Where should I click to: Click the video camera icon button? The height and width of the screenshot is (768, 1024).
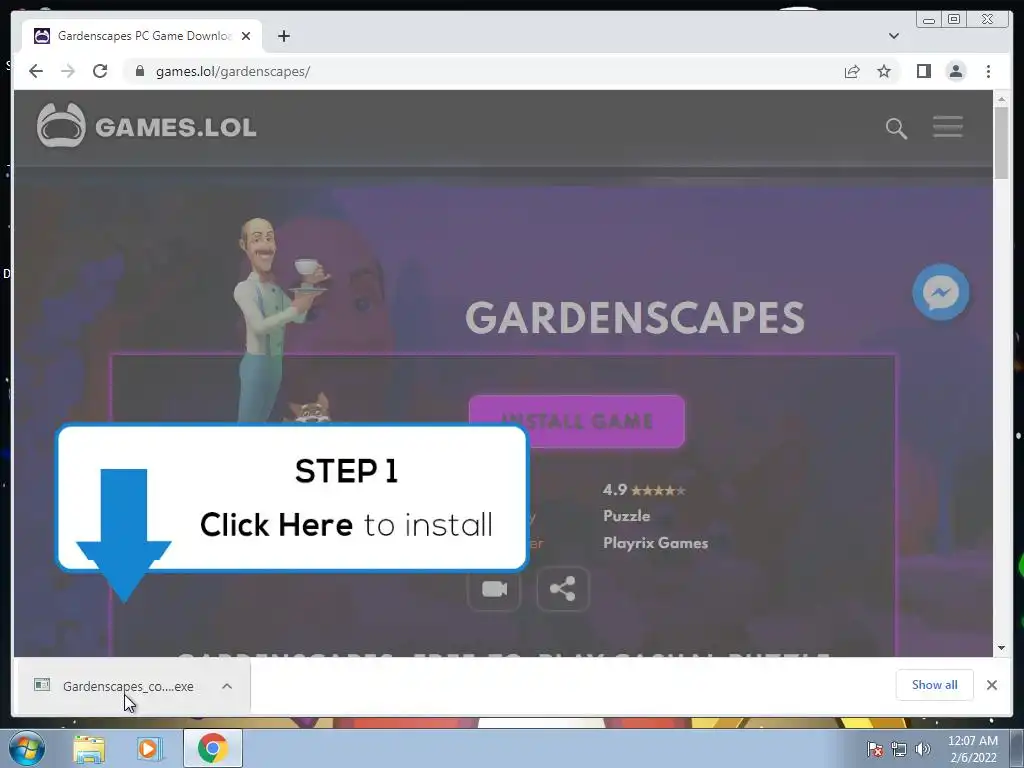pyautogui.click(x=494, y=589)
